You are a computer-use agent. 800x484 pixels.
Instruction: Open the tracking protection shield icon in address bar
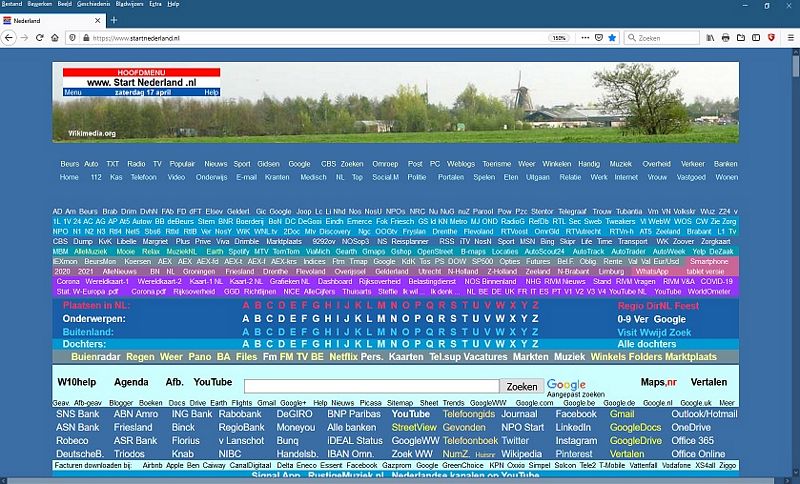click(72, 38)
